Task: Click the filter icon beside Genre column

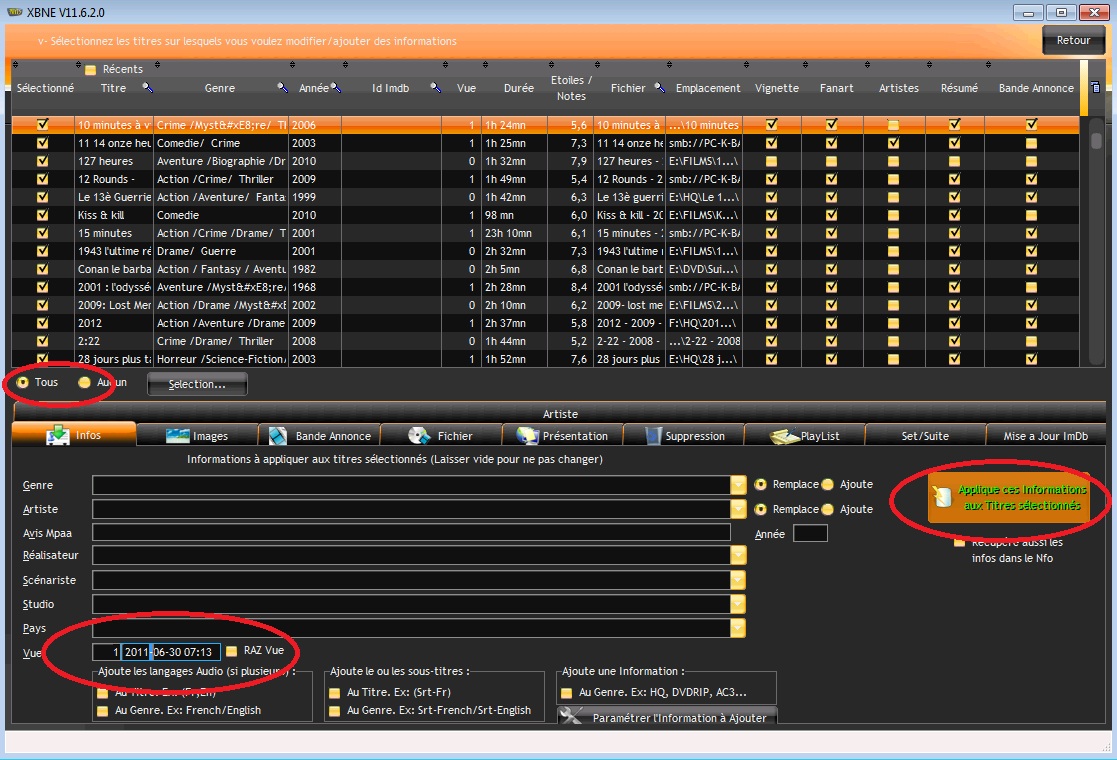Action: (283, 88)
